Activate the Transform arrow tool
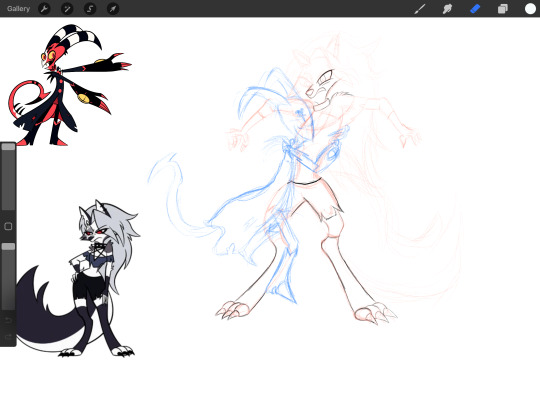The image size is (540, 405). pos(113,9)
